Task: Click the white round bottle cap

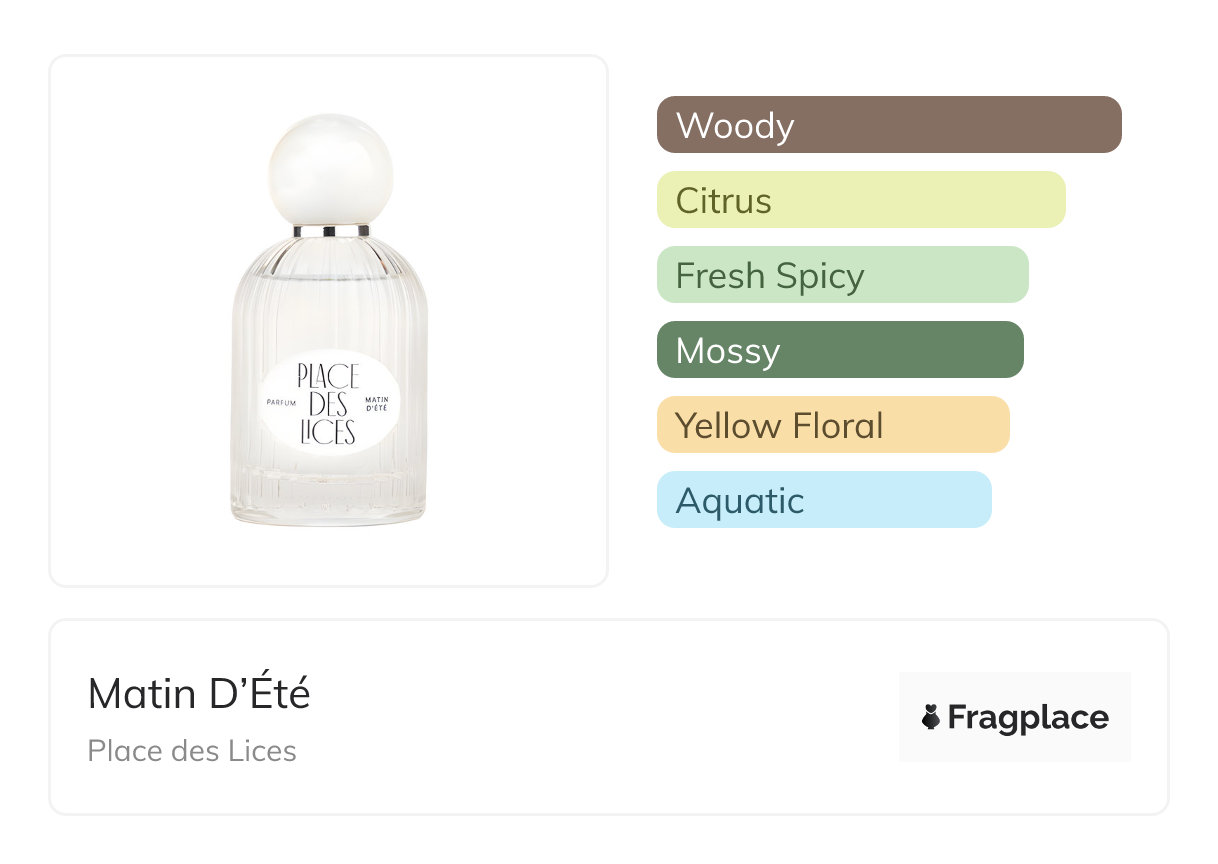Action: tap(331, 171)
